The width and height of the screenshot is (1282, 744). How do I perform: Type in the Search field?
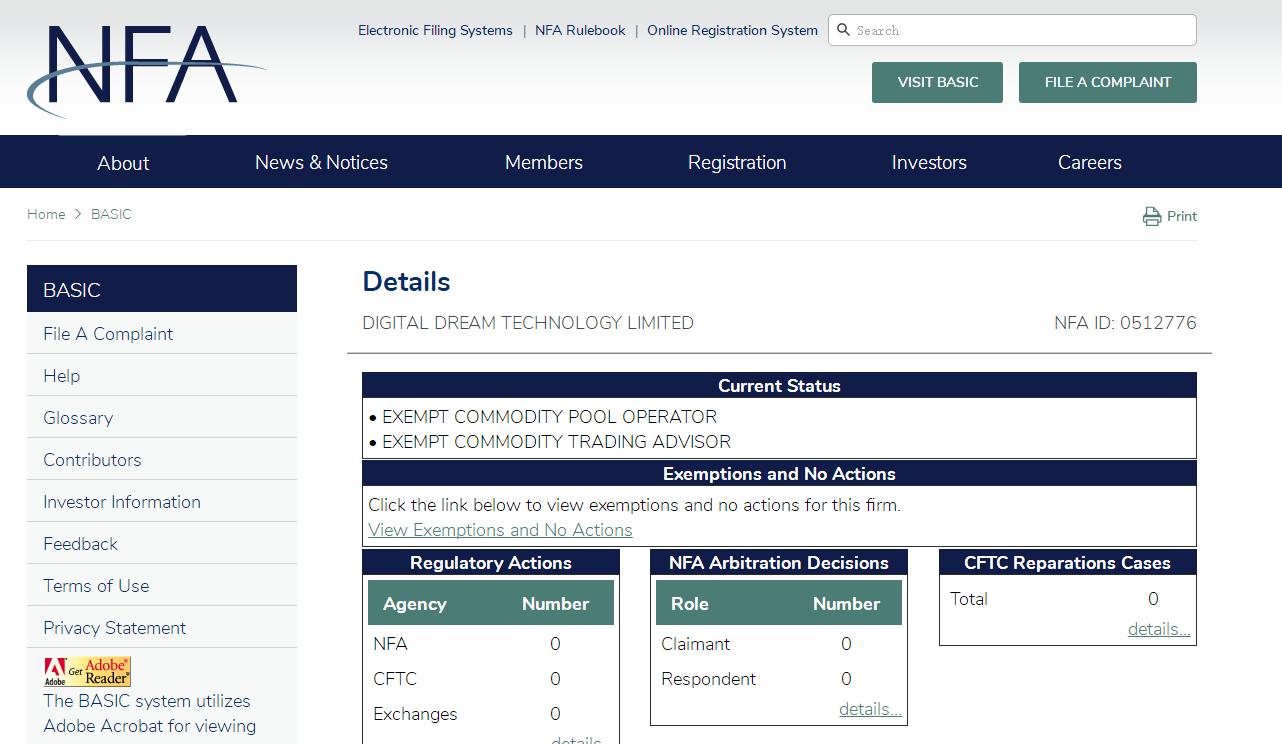pyautogui.click(x=1020, y=30)
